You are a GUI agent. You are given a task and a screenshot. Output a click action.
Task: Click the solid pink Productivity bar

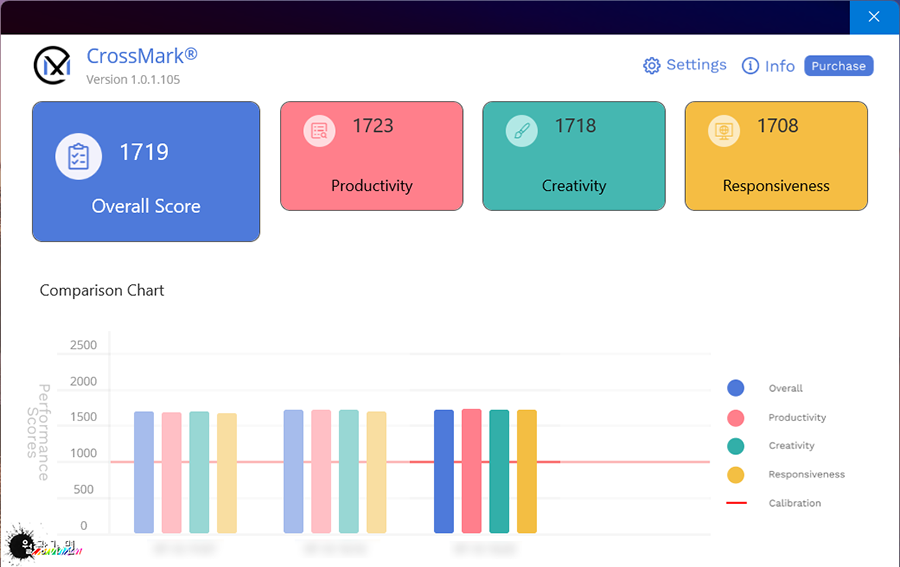point(471,471)
